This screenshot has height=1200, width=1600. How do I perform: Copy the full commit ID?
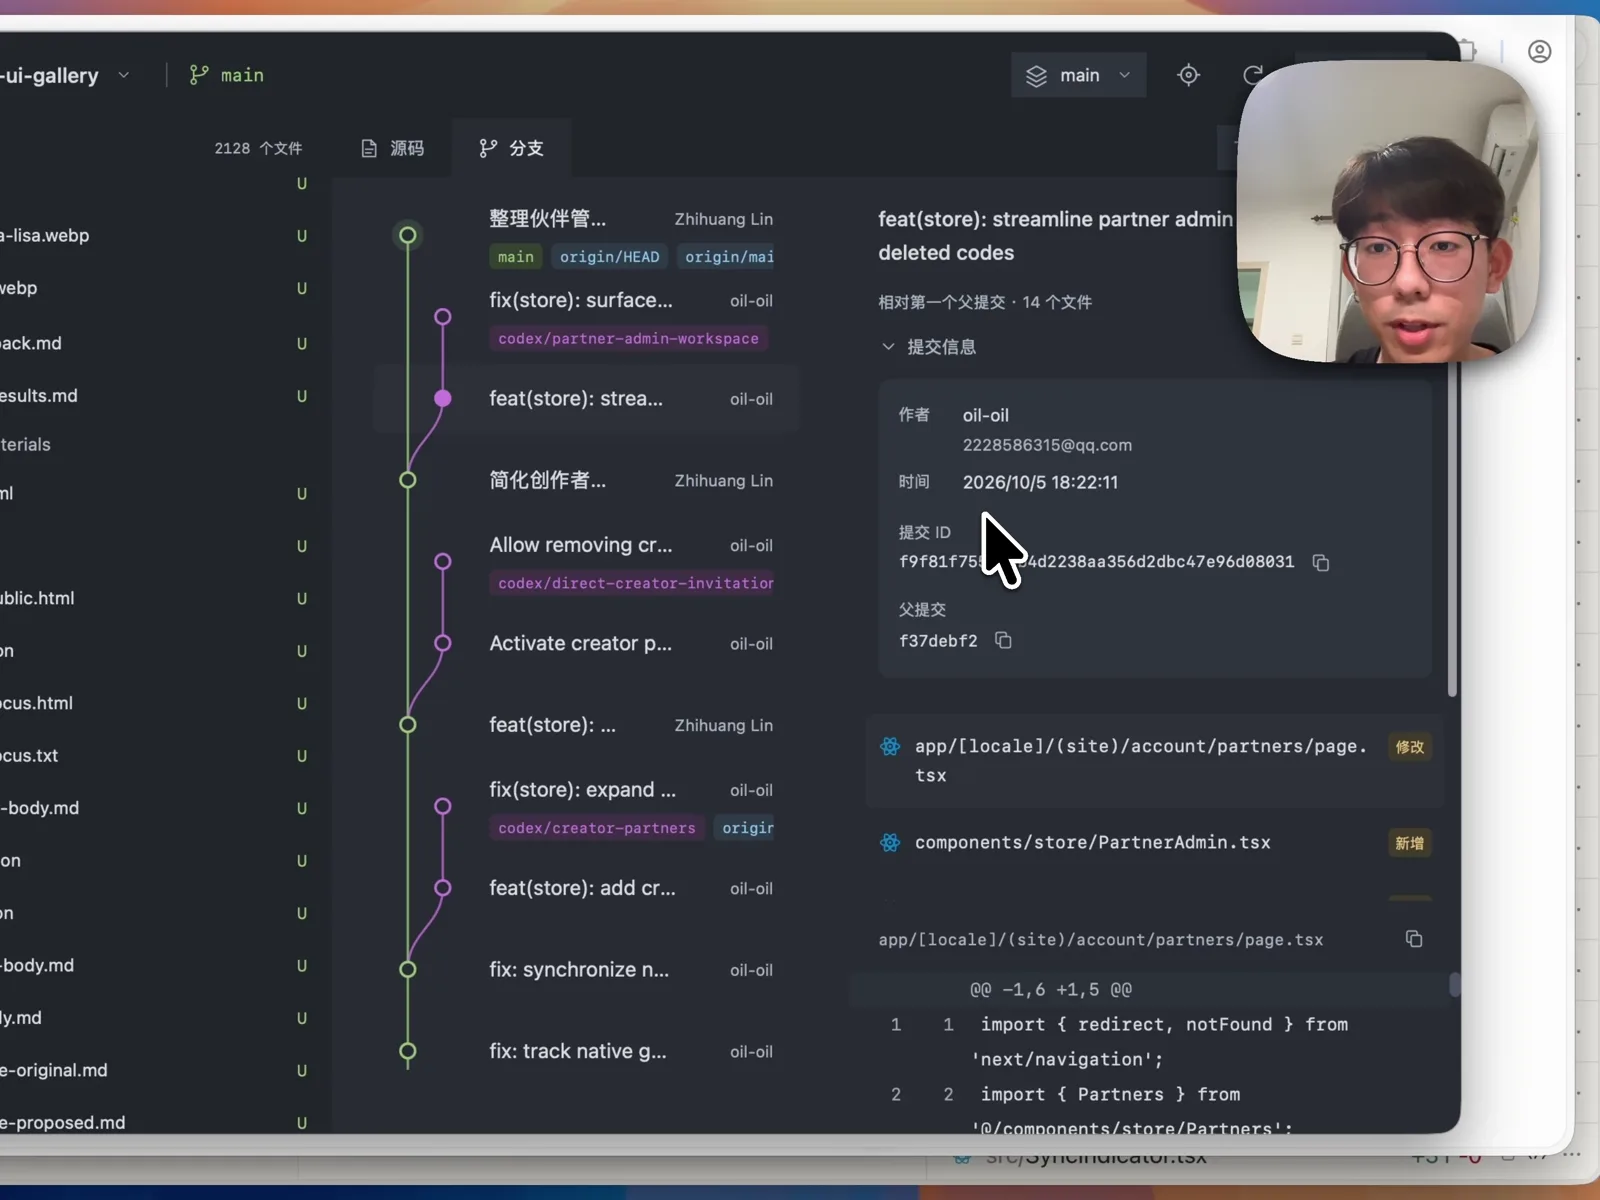pos(1321,563)
